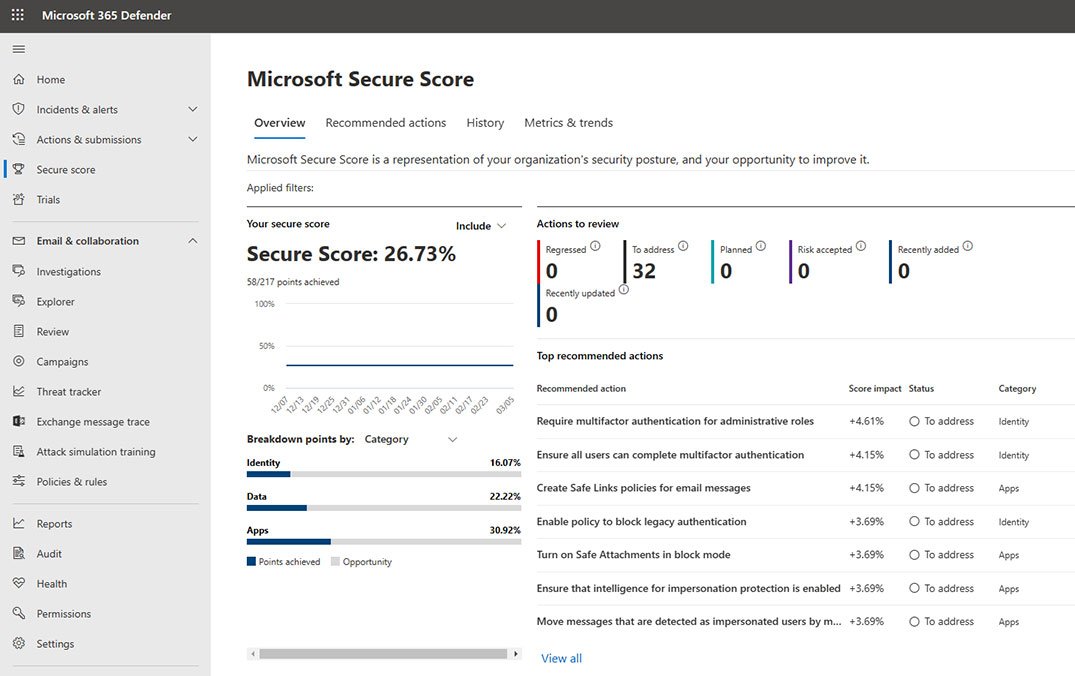Click the Settings gear icon
The height and width of the screenshot is (676, 1075).
pyautogui.click(x=19, y=644)
